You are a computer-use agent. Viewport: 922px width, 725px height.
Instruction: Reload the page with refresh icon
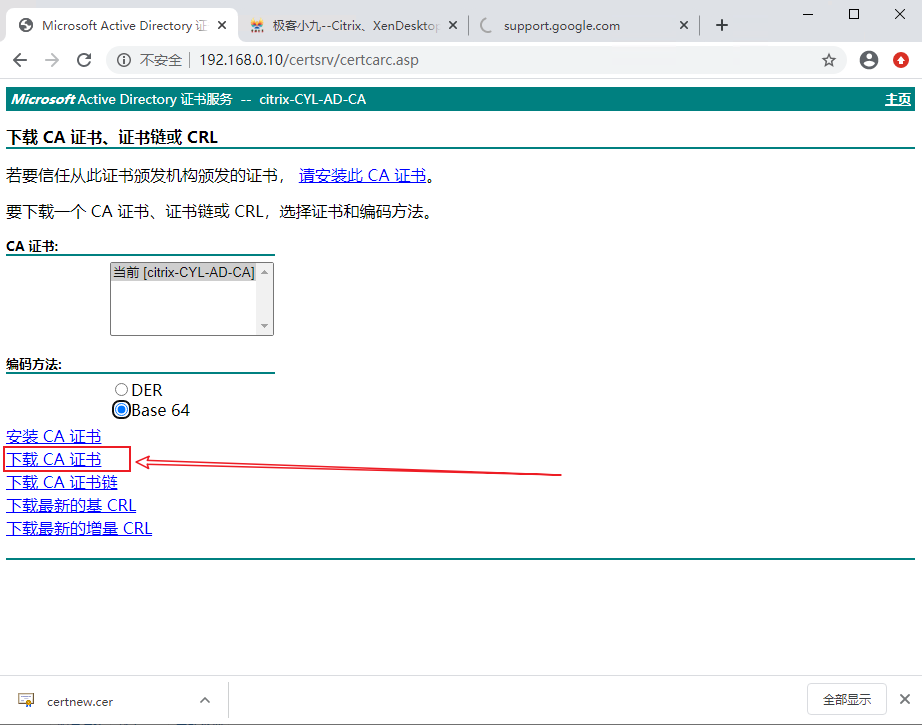(x=84, y=60)
